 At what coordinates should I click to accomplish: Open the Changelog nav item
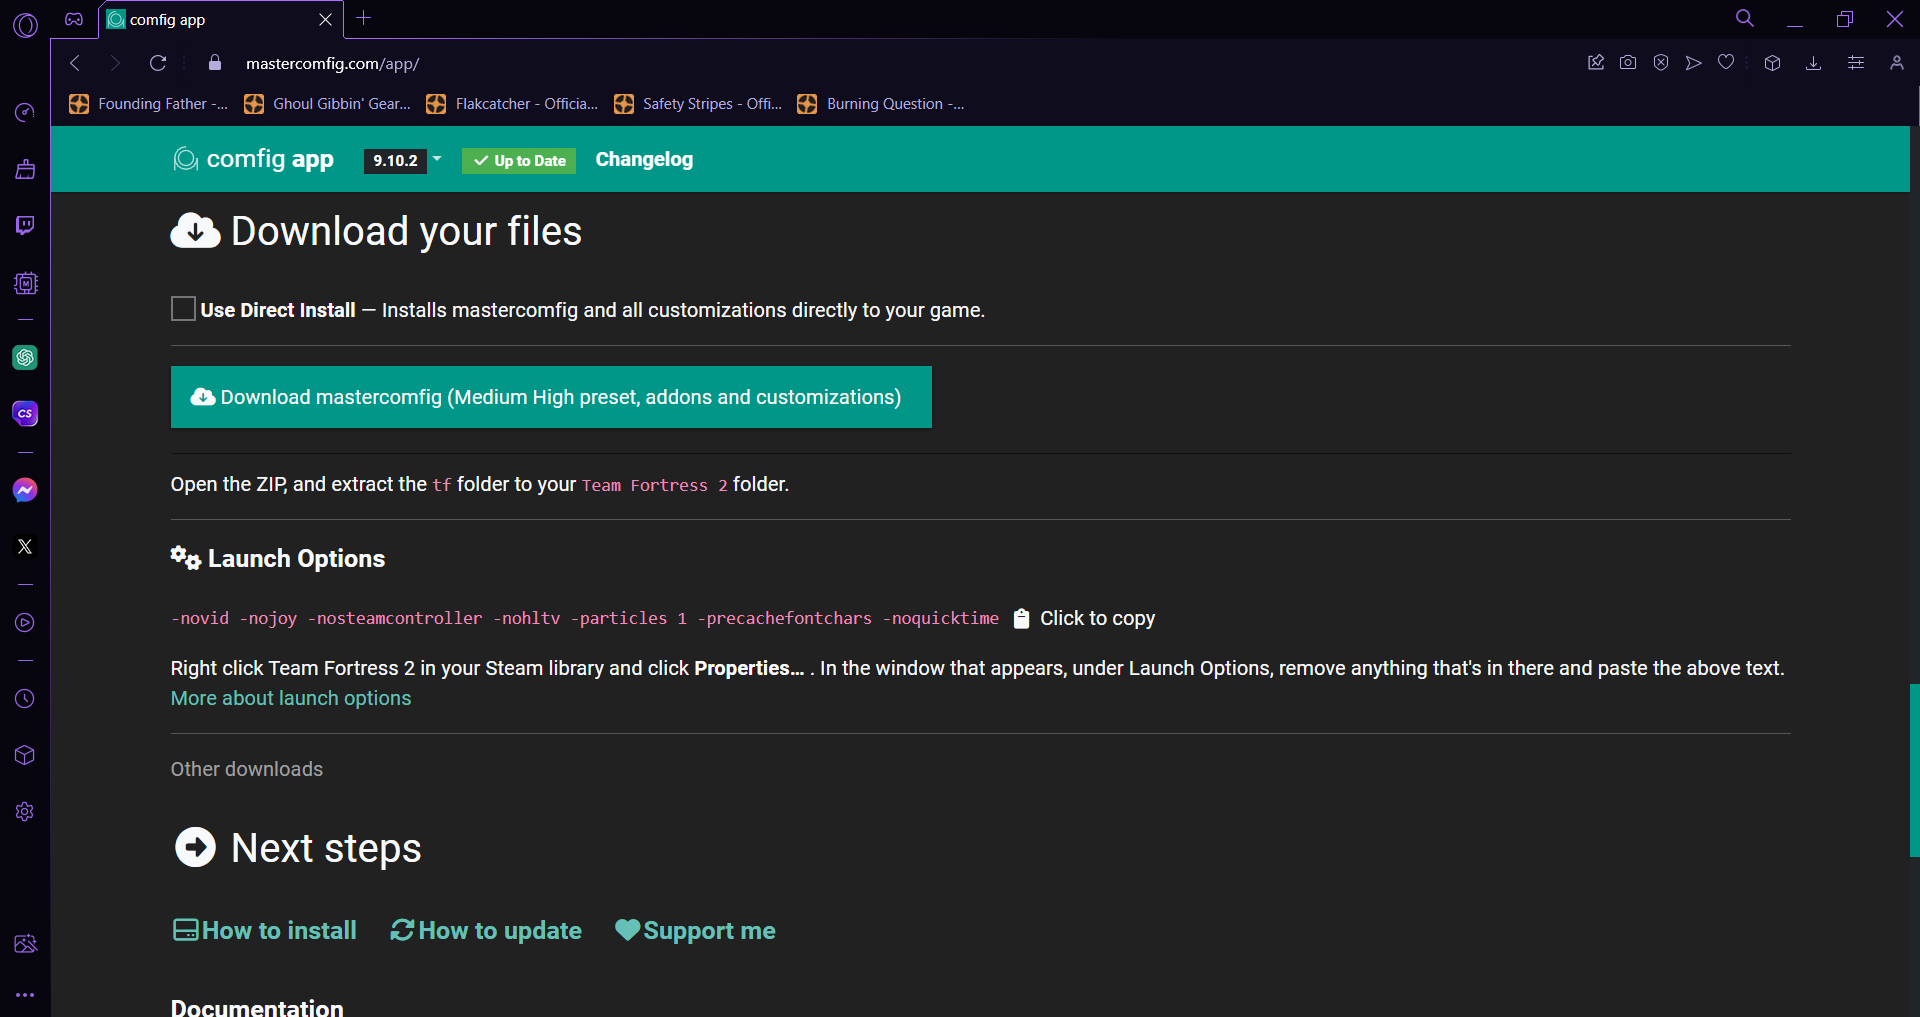coord(644,160)
